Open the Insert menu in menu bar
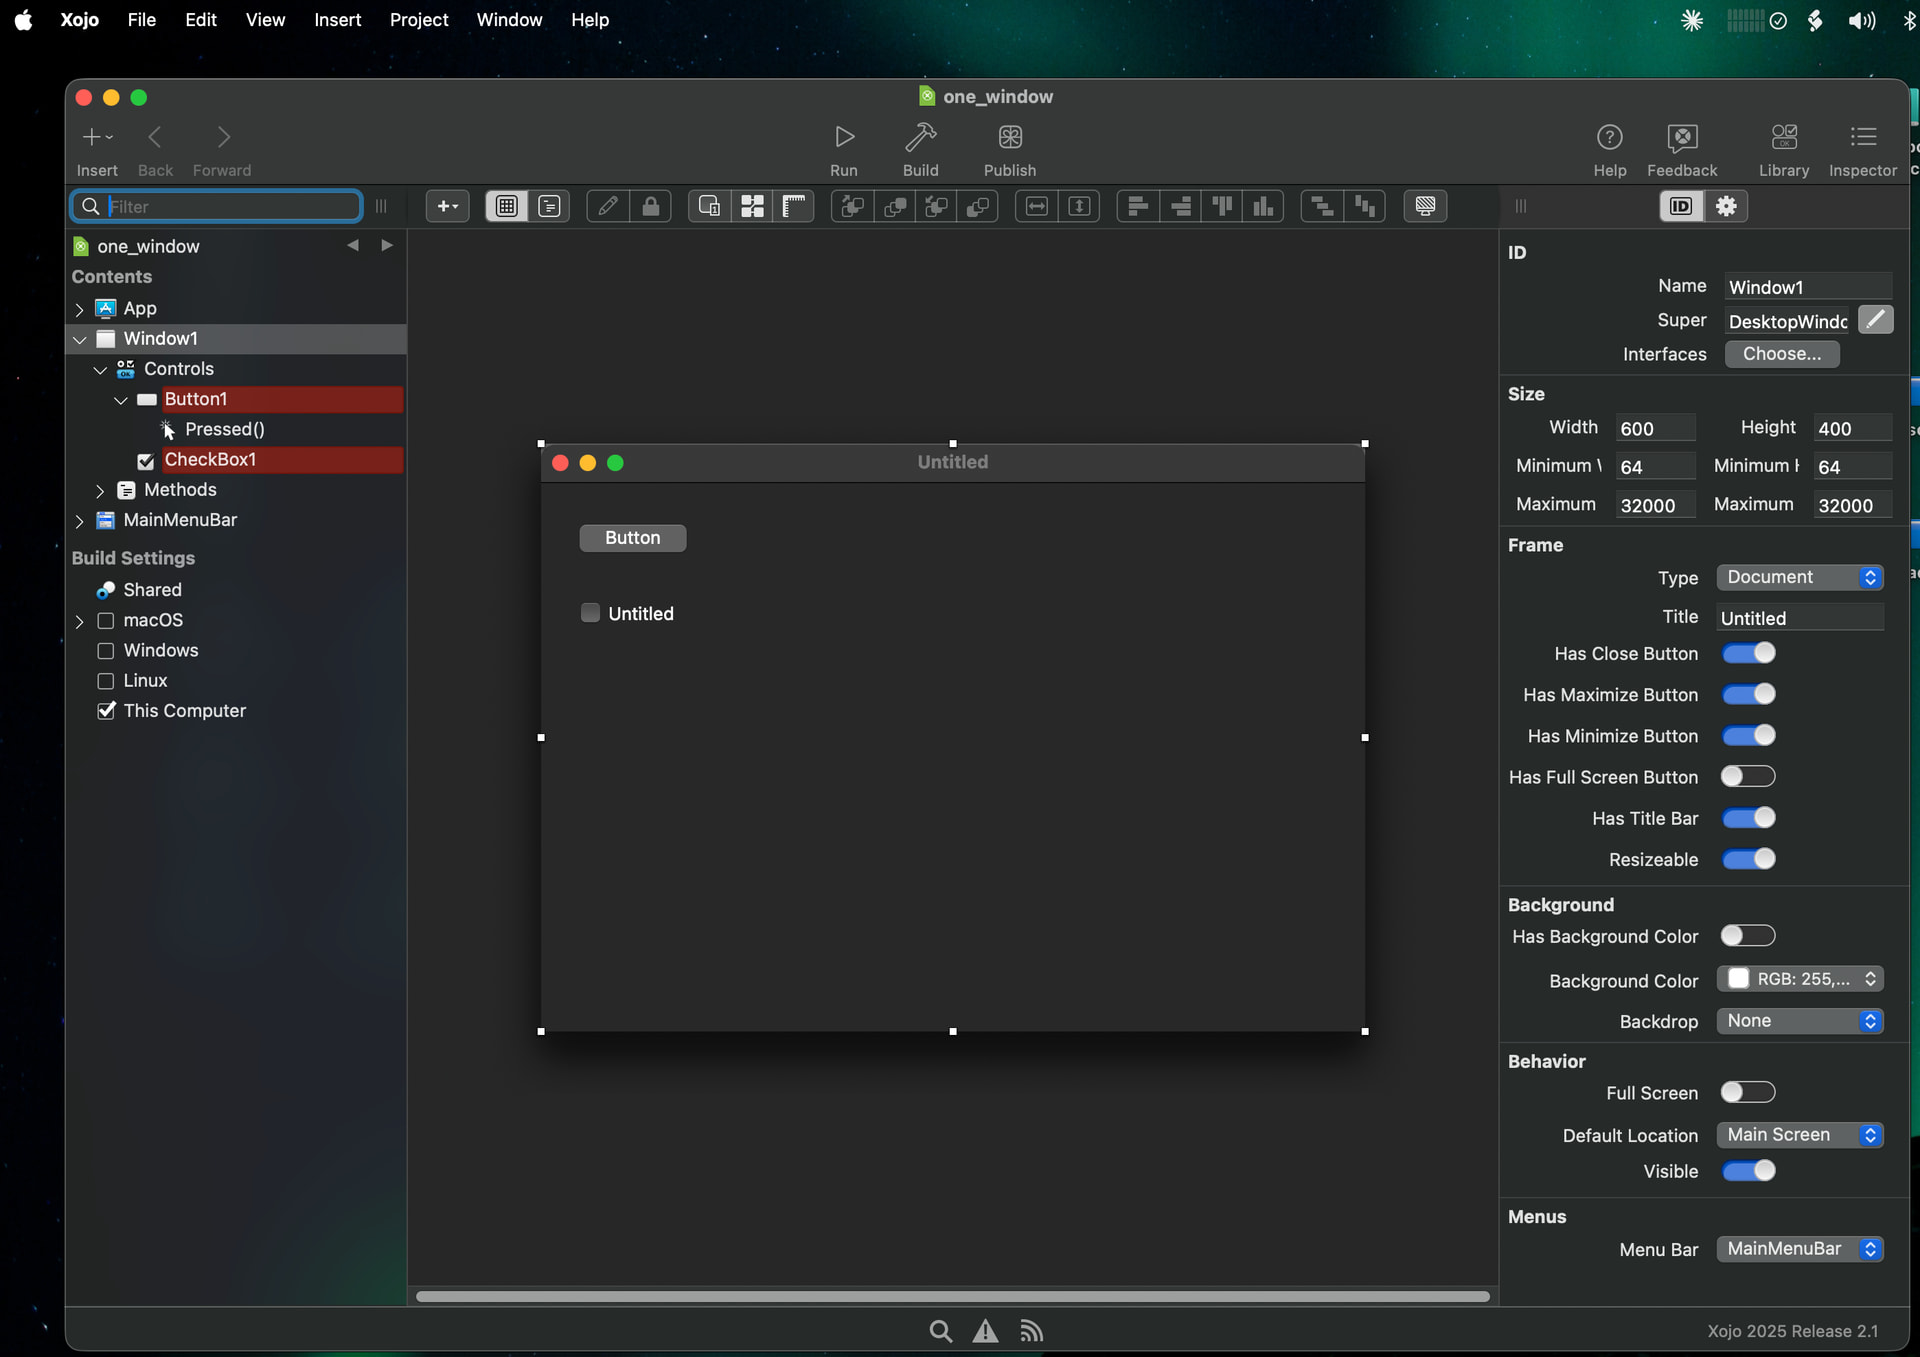Image resolution: width=1920 pixels, height=1357 pixels. (337, 20)
